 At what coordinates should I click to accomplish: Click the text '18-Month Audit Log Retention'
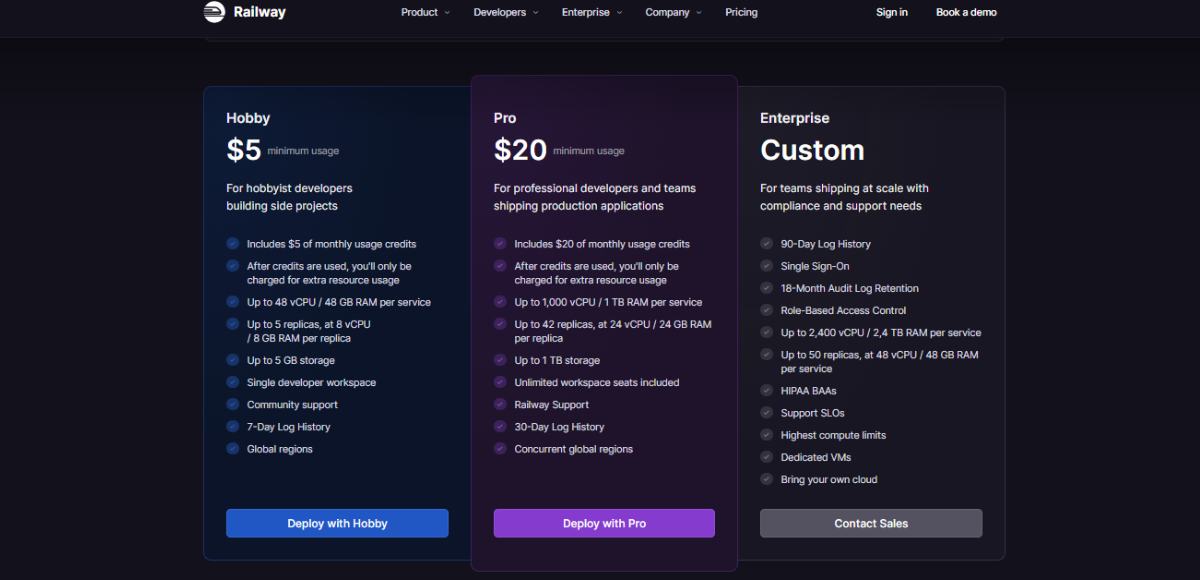(x=850, y=288)
